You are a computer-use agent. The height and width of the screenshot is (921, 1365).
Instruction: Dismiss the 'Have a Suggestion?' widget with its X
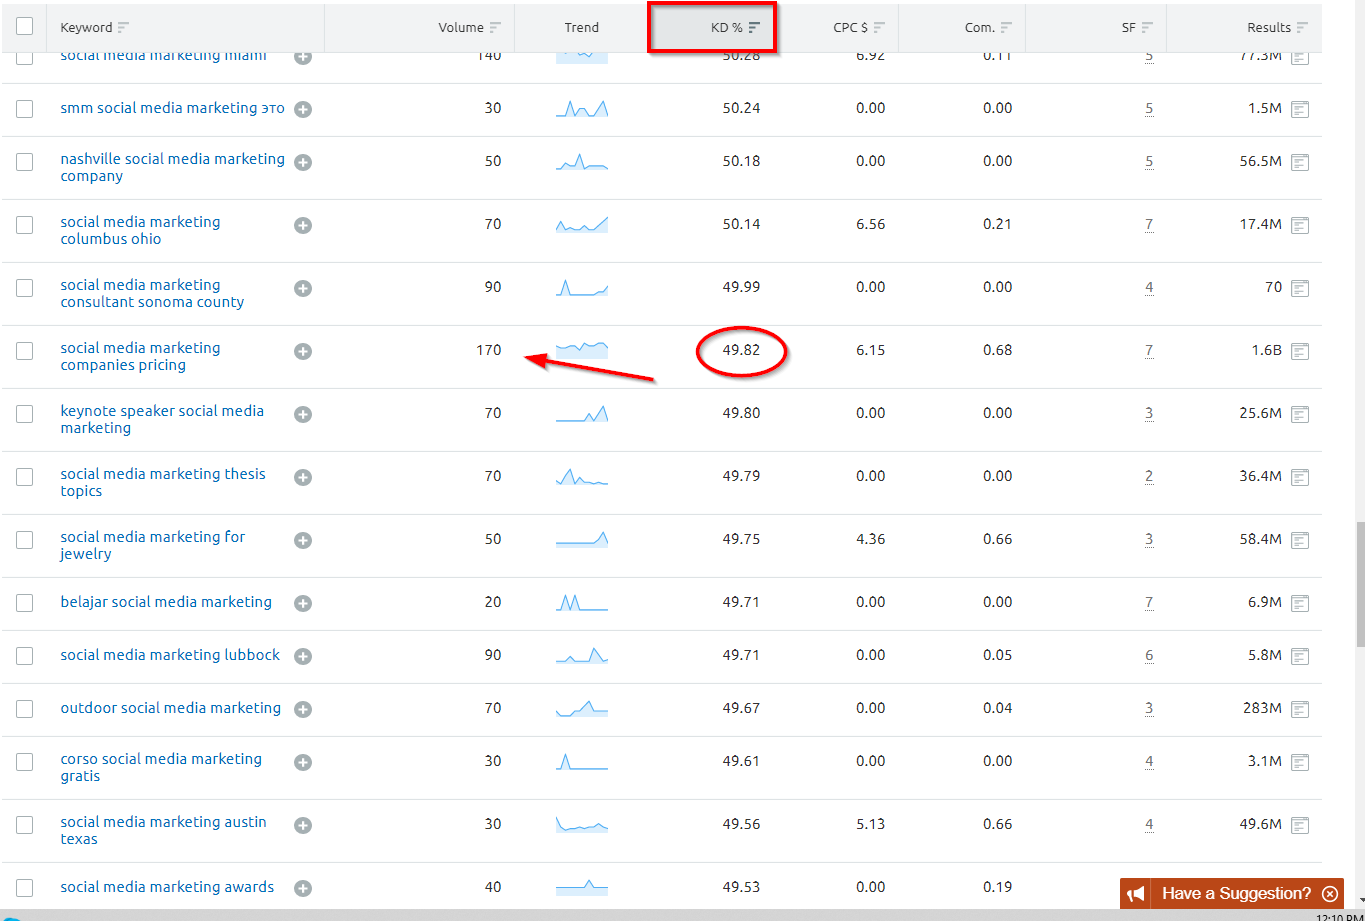click(x=1330, y=894)
